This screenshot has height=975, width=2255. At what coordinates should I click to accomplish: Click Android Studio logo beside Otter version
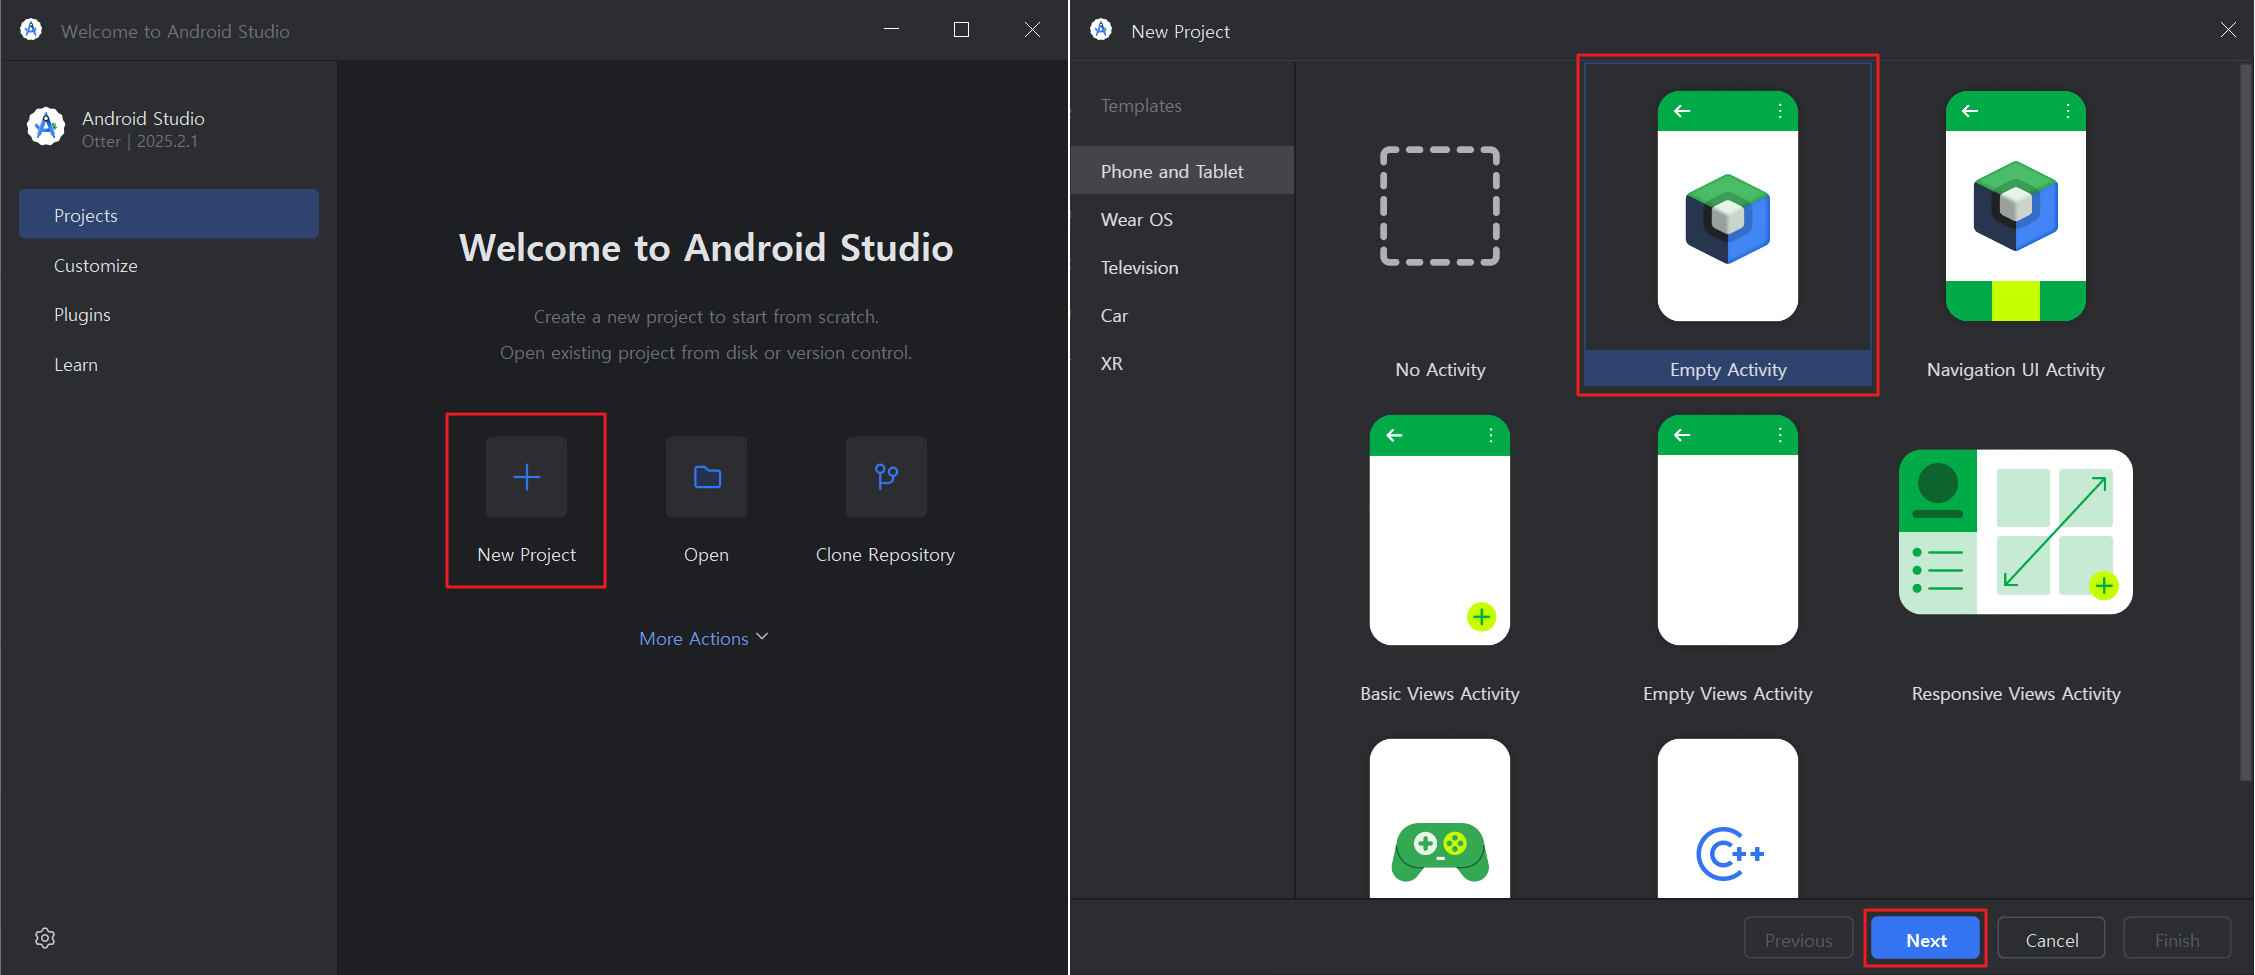point(46,127)
